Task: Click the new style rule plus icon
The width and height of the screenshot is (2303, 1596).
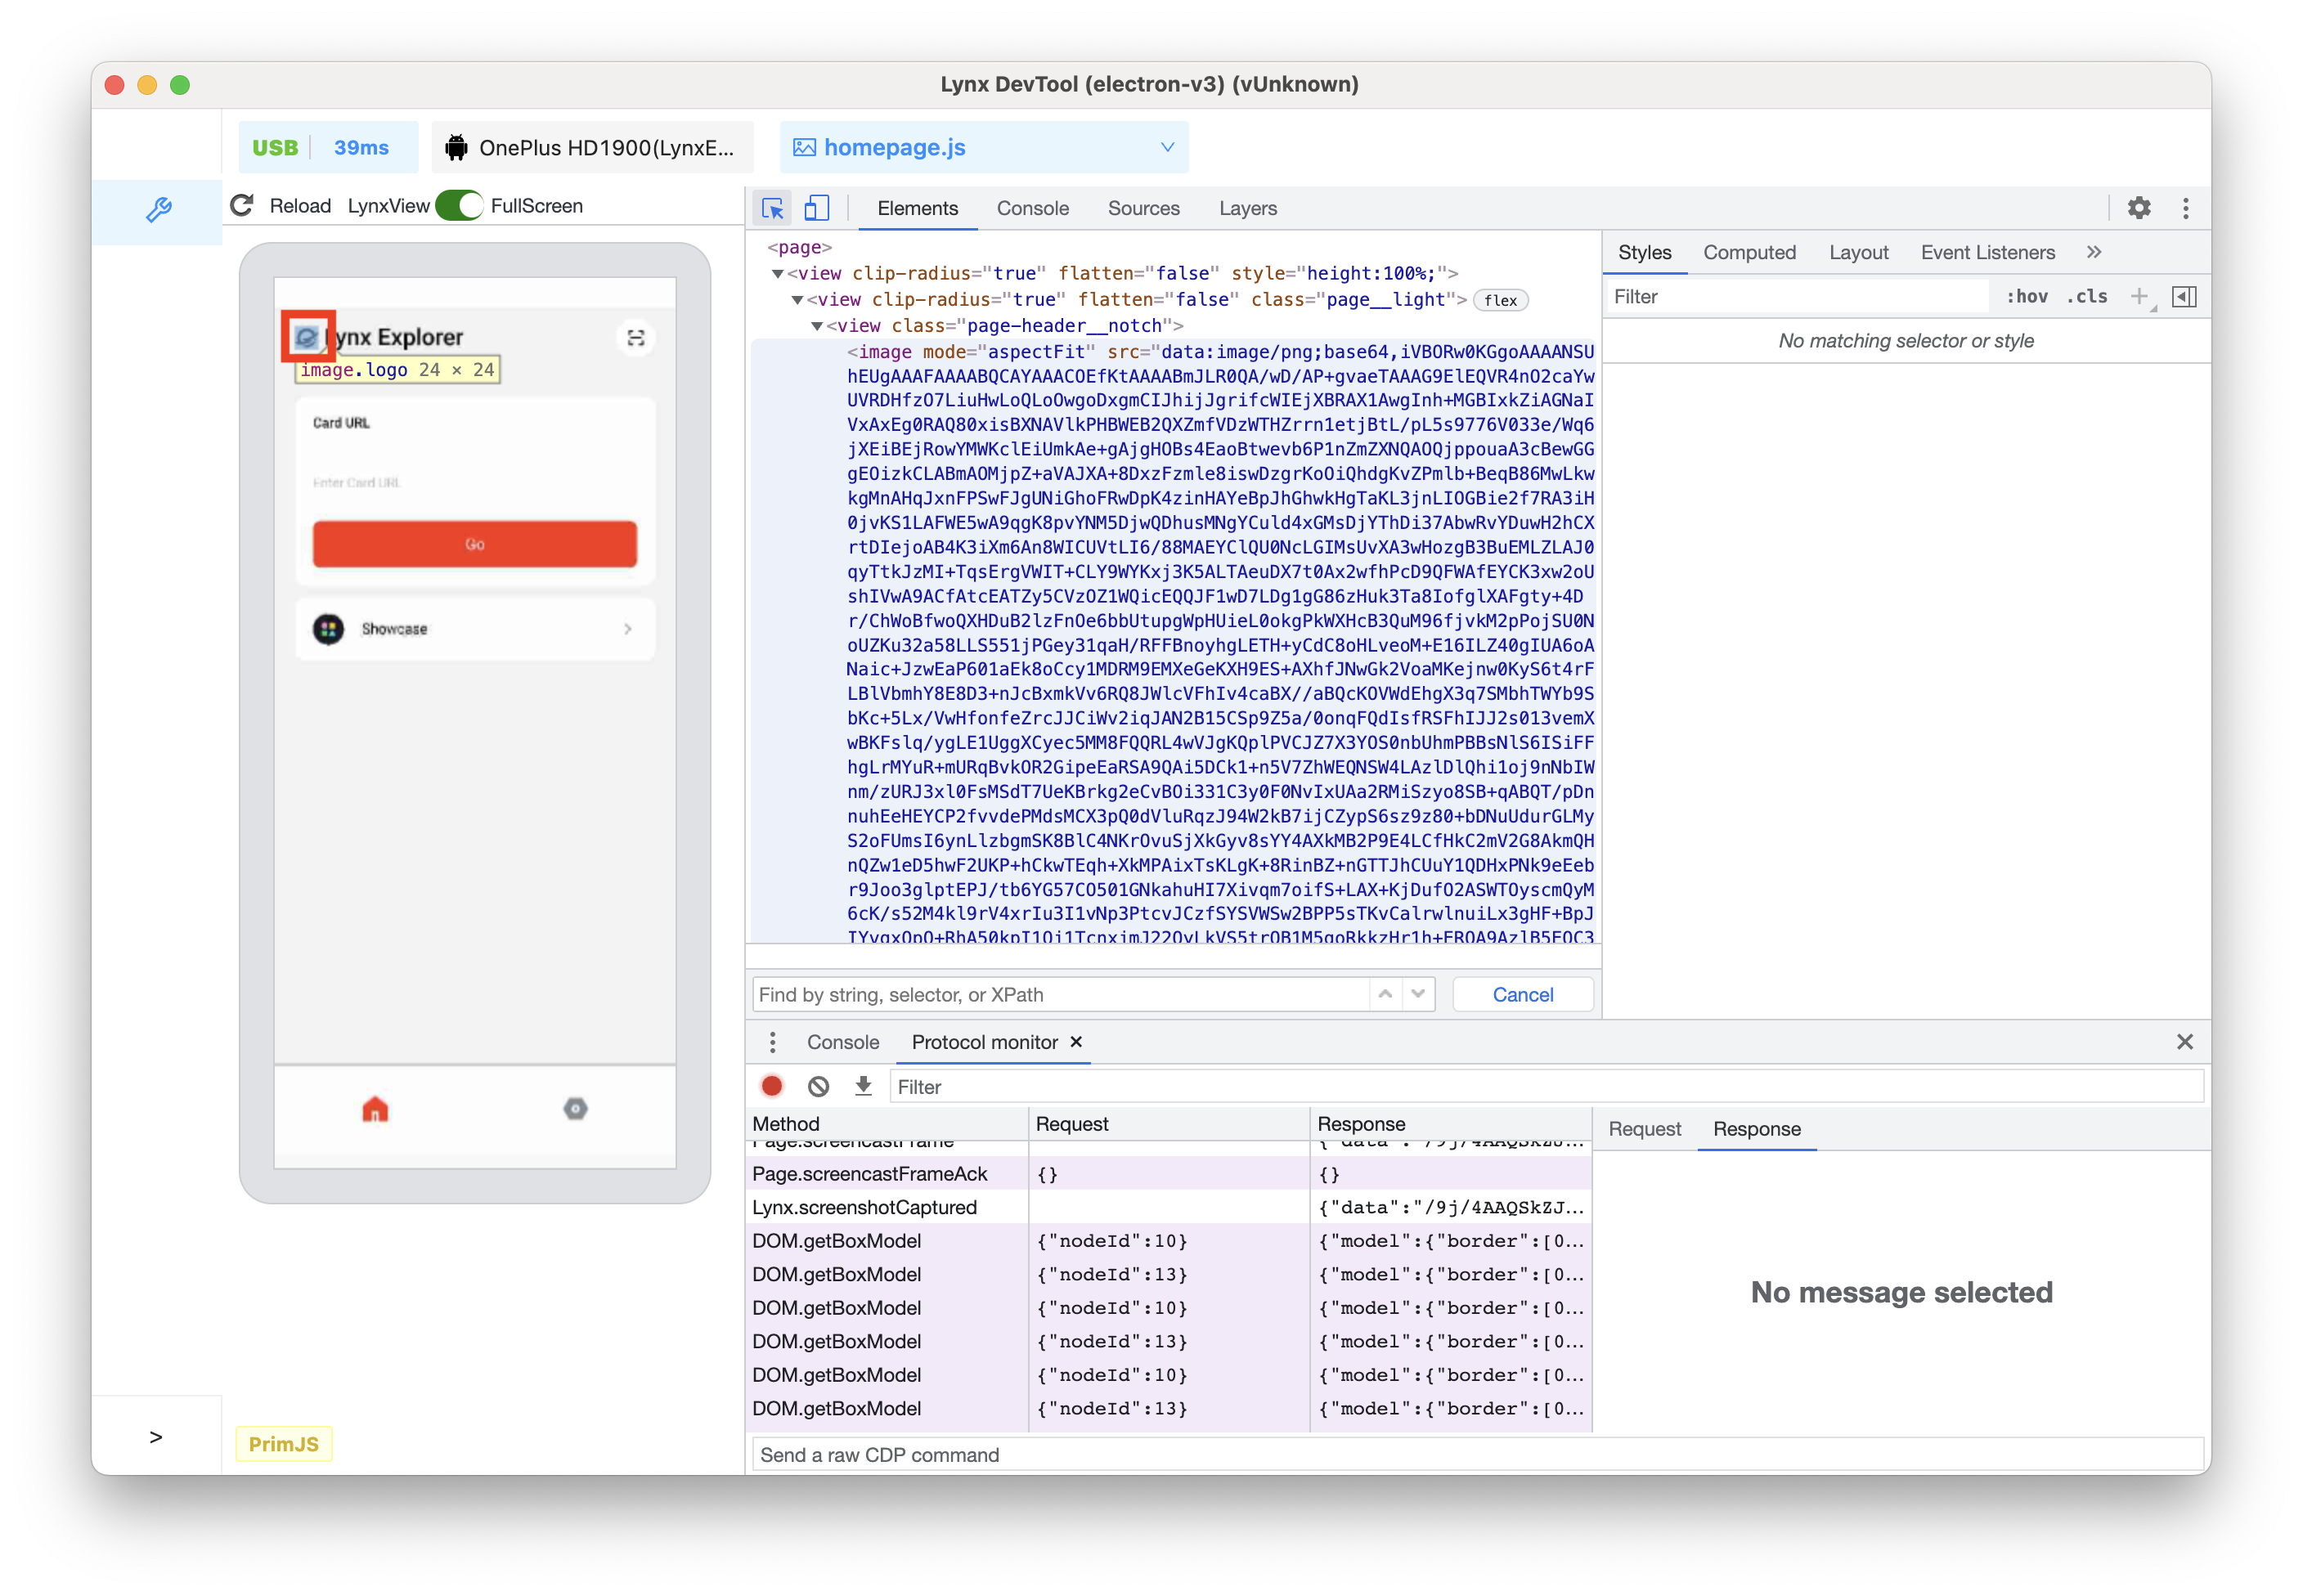Action: (x=2138, y=297)
